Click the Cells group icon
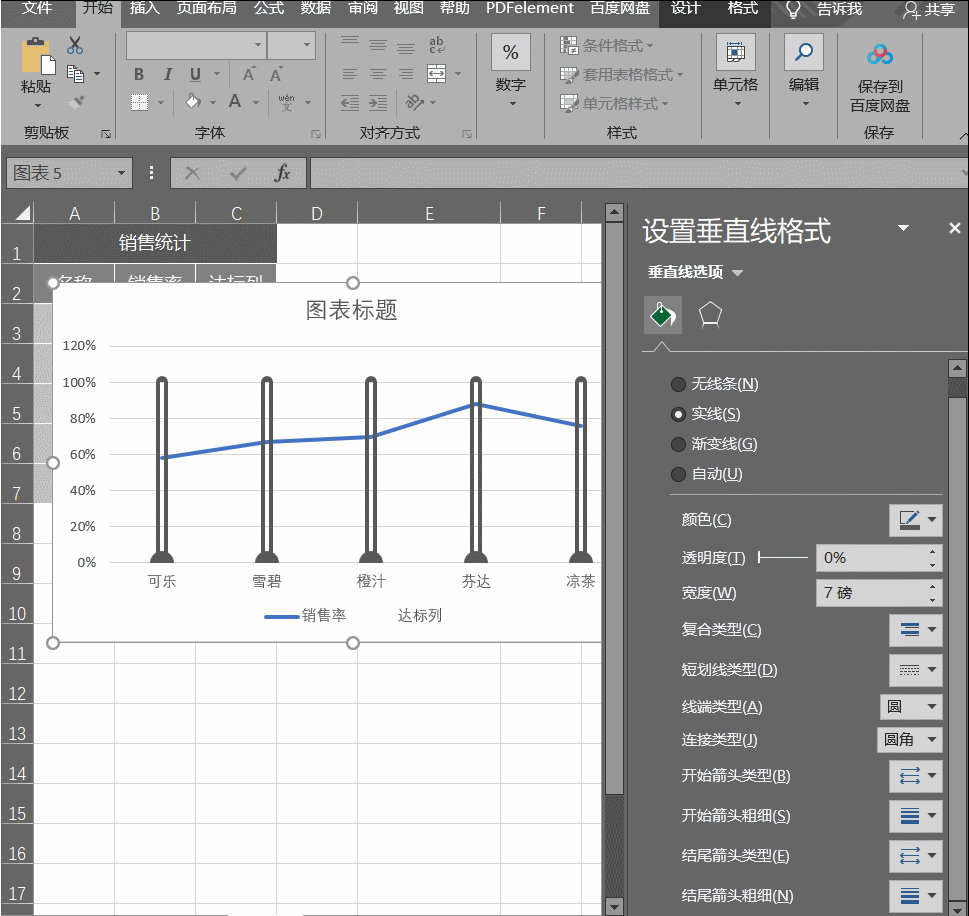Viewport: 969px width, 916px height. pyautogui.click(x=735, y=53)
